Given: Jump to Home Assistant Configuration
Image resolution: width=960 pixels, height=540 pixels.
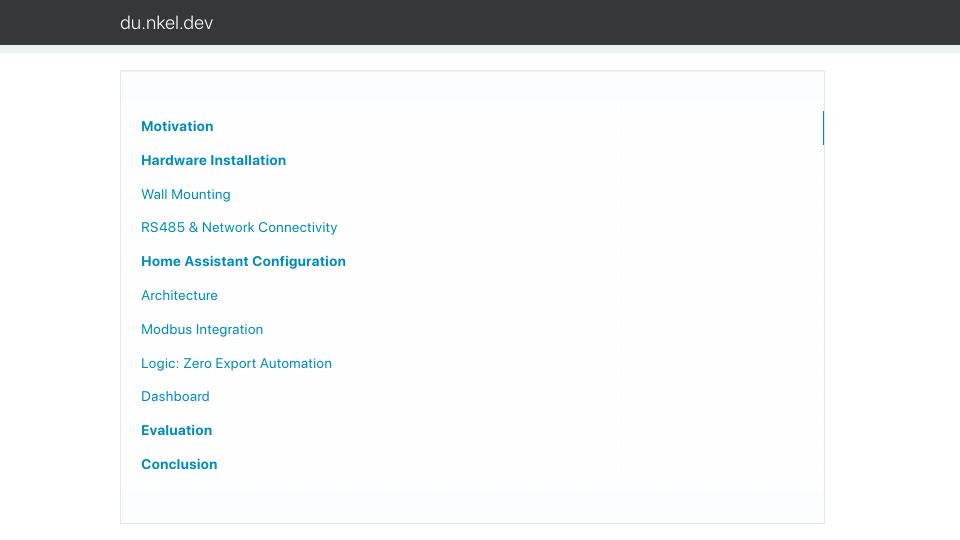Looking at the screenshot, I should click(244, 261).
